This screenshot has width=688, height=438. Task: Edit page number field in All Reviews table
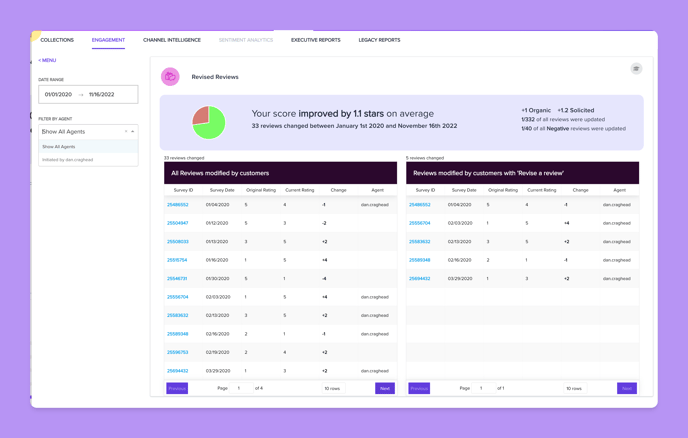(241, 388)
